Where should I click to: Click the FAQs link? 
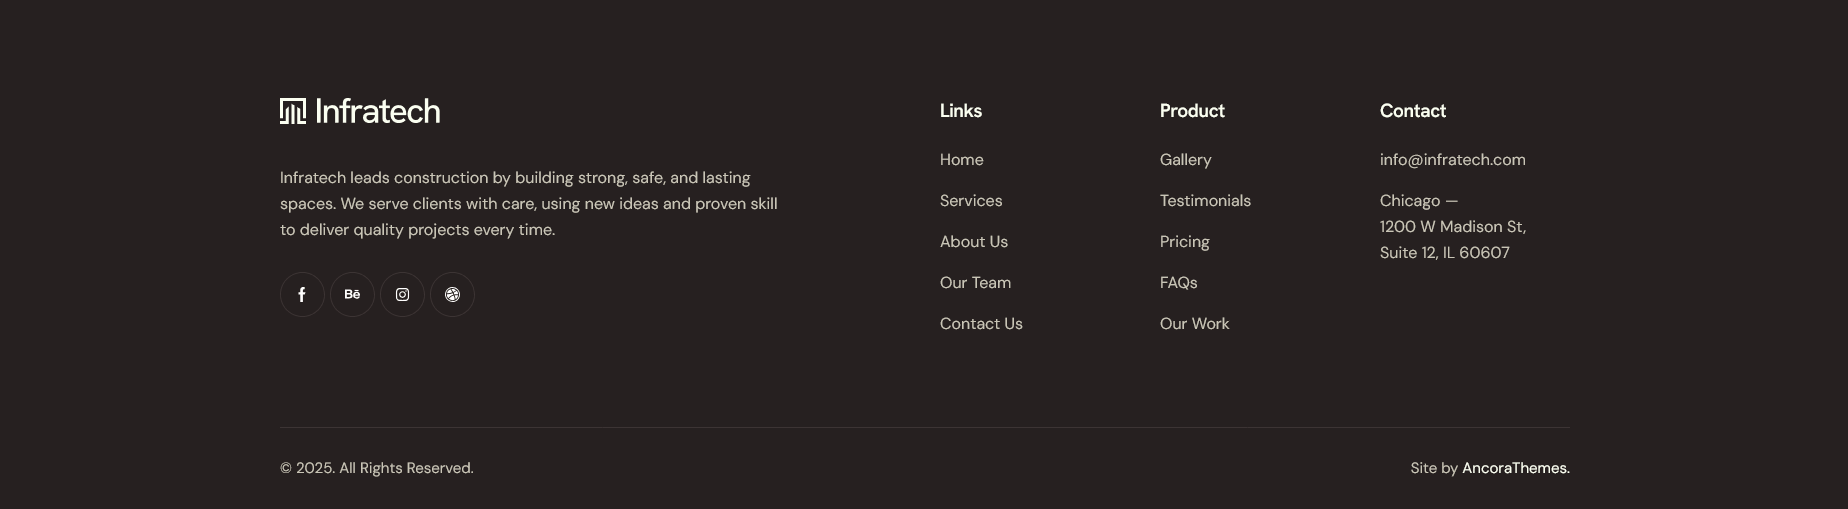[1178, 283]
